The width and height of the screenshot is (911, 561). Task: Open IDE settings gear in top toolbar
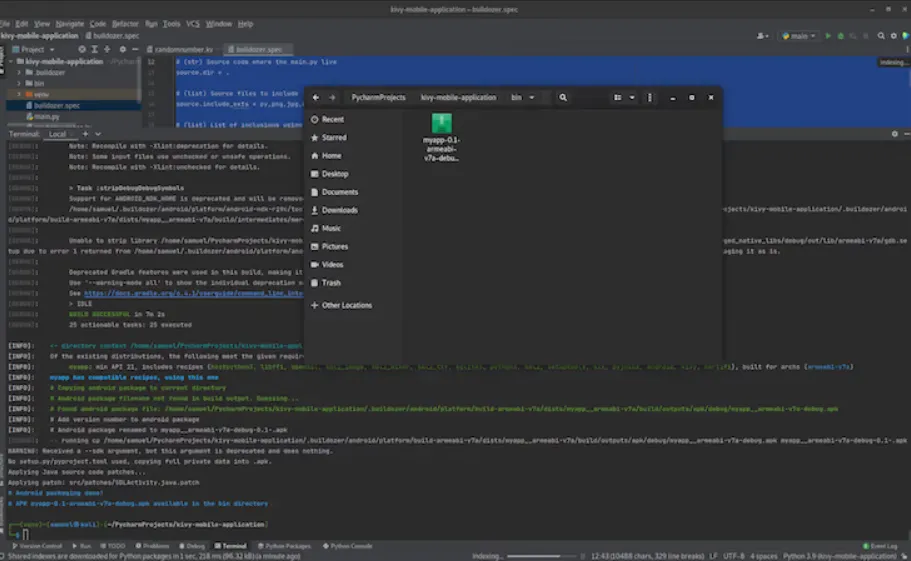coord(894,36)
